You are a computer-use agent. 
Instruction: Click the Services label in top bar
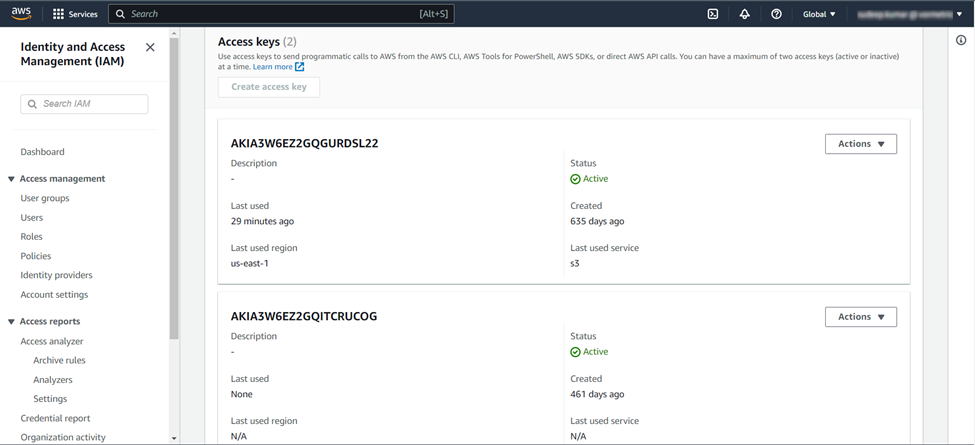pos(83,14)
